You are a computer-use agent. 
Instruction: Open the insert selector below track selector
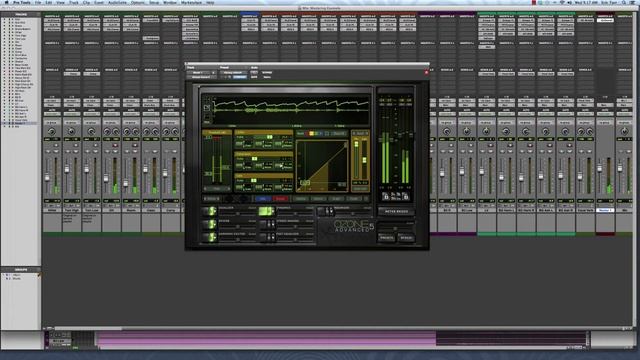(x=202, y=77)
